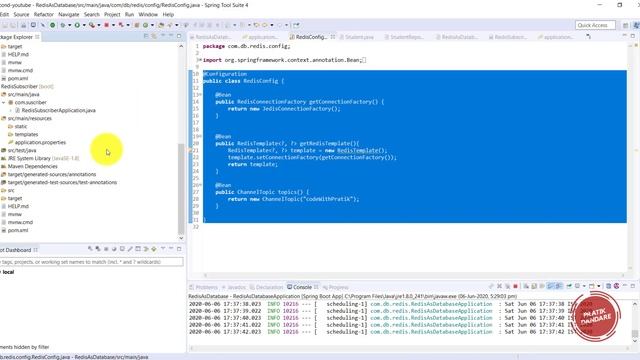Toggle Word Wrap in Console
The height and width of the screenshot is (360, 640).
(542, 286)
